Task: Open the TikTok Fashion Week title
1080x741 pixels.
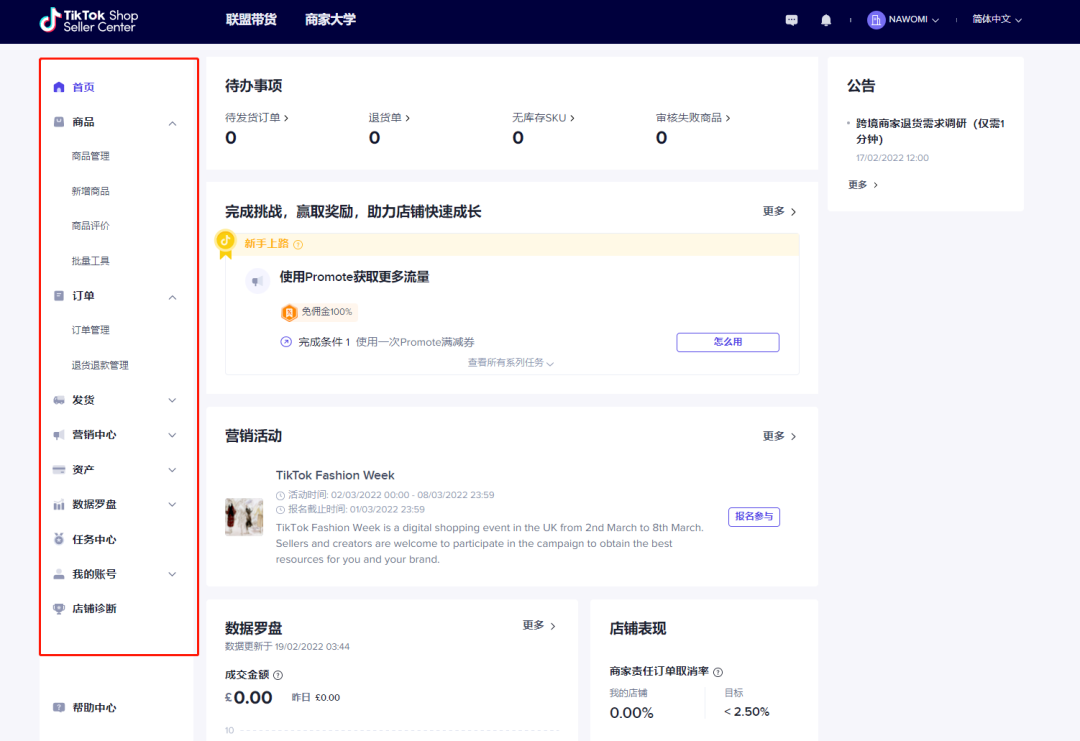Action: tap(335, 475)
